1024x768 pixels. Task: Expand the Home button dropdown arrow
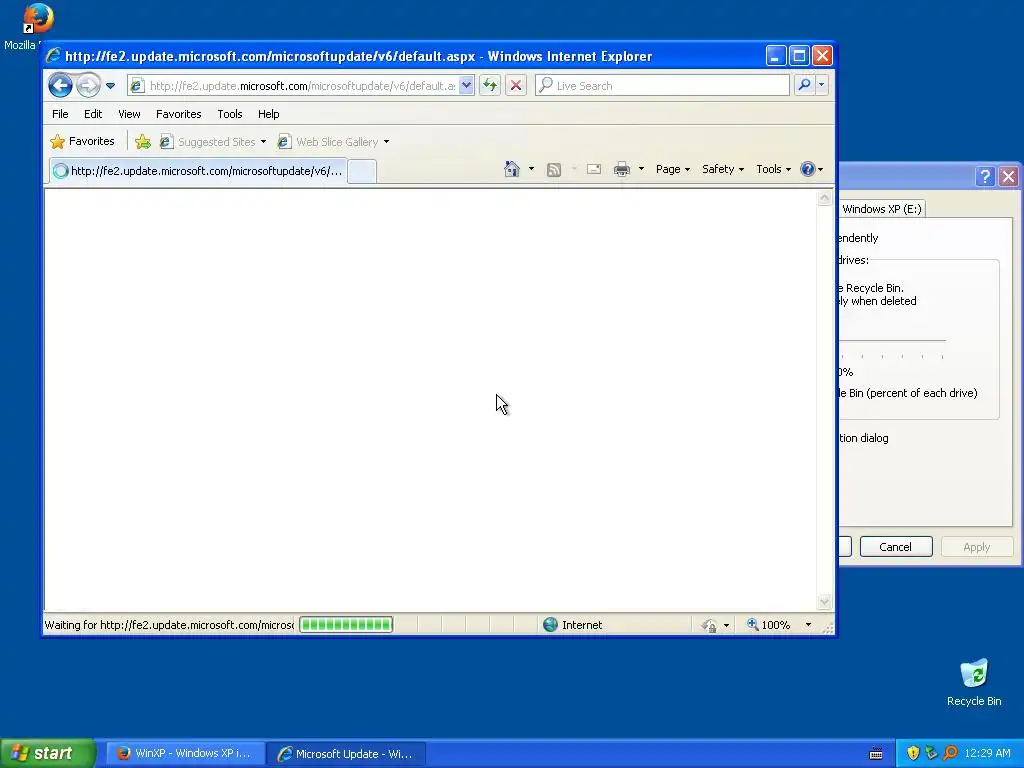tap(531, 169)
